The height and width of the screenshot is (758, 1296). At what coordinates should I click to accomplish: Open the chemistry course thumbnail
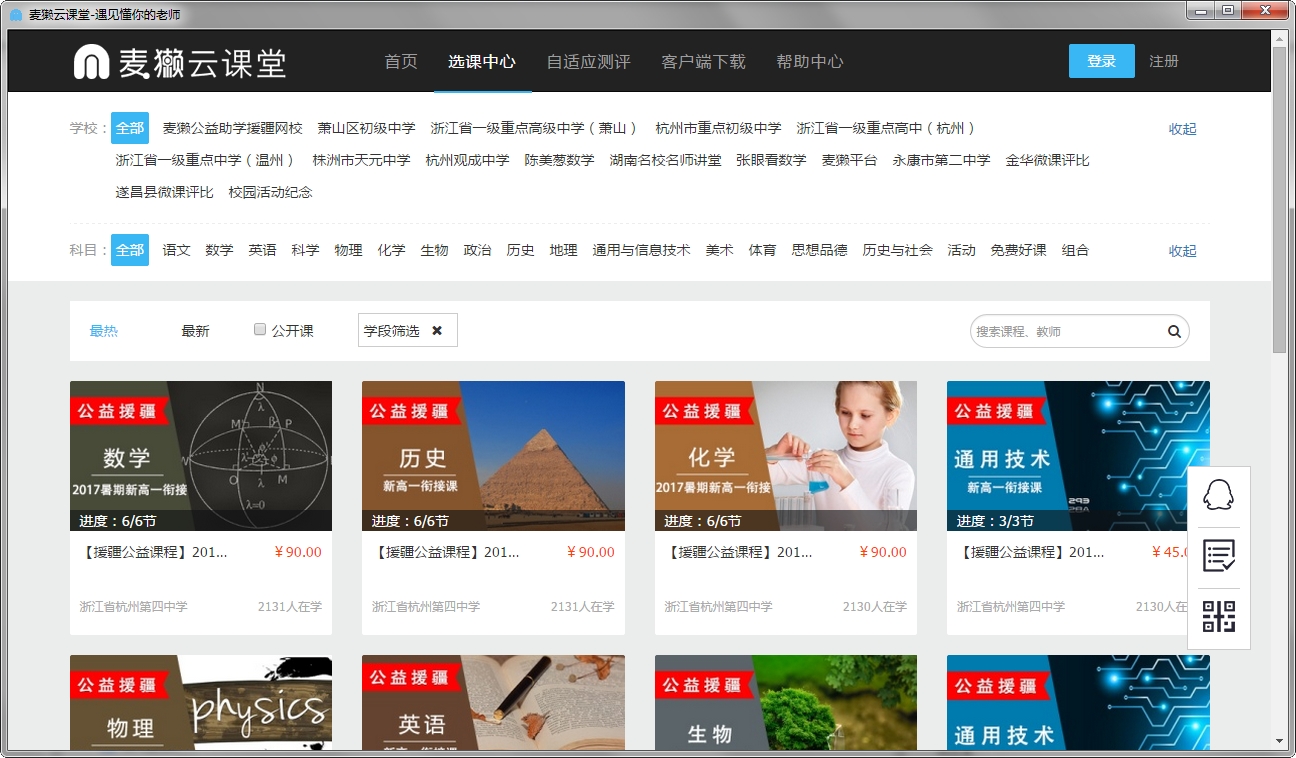click(785, 455)
